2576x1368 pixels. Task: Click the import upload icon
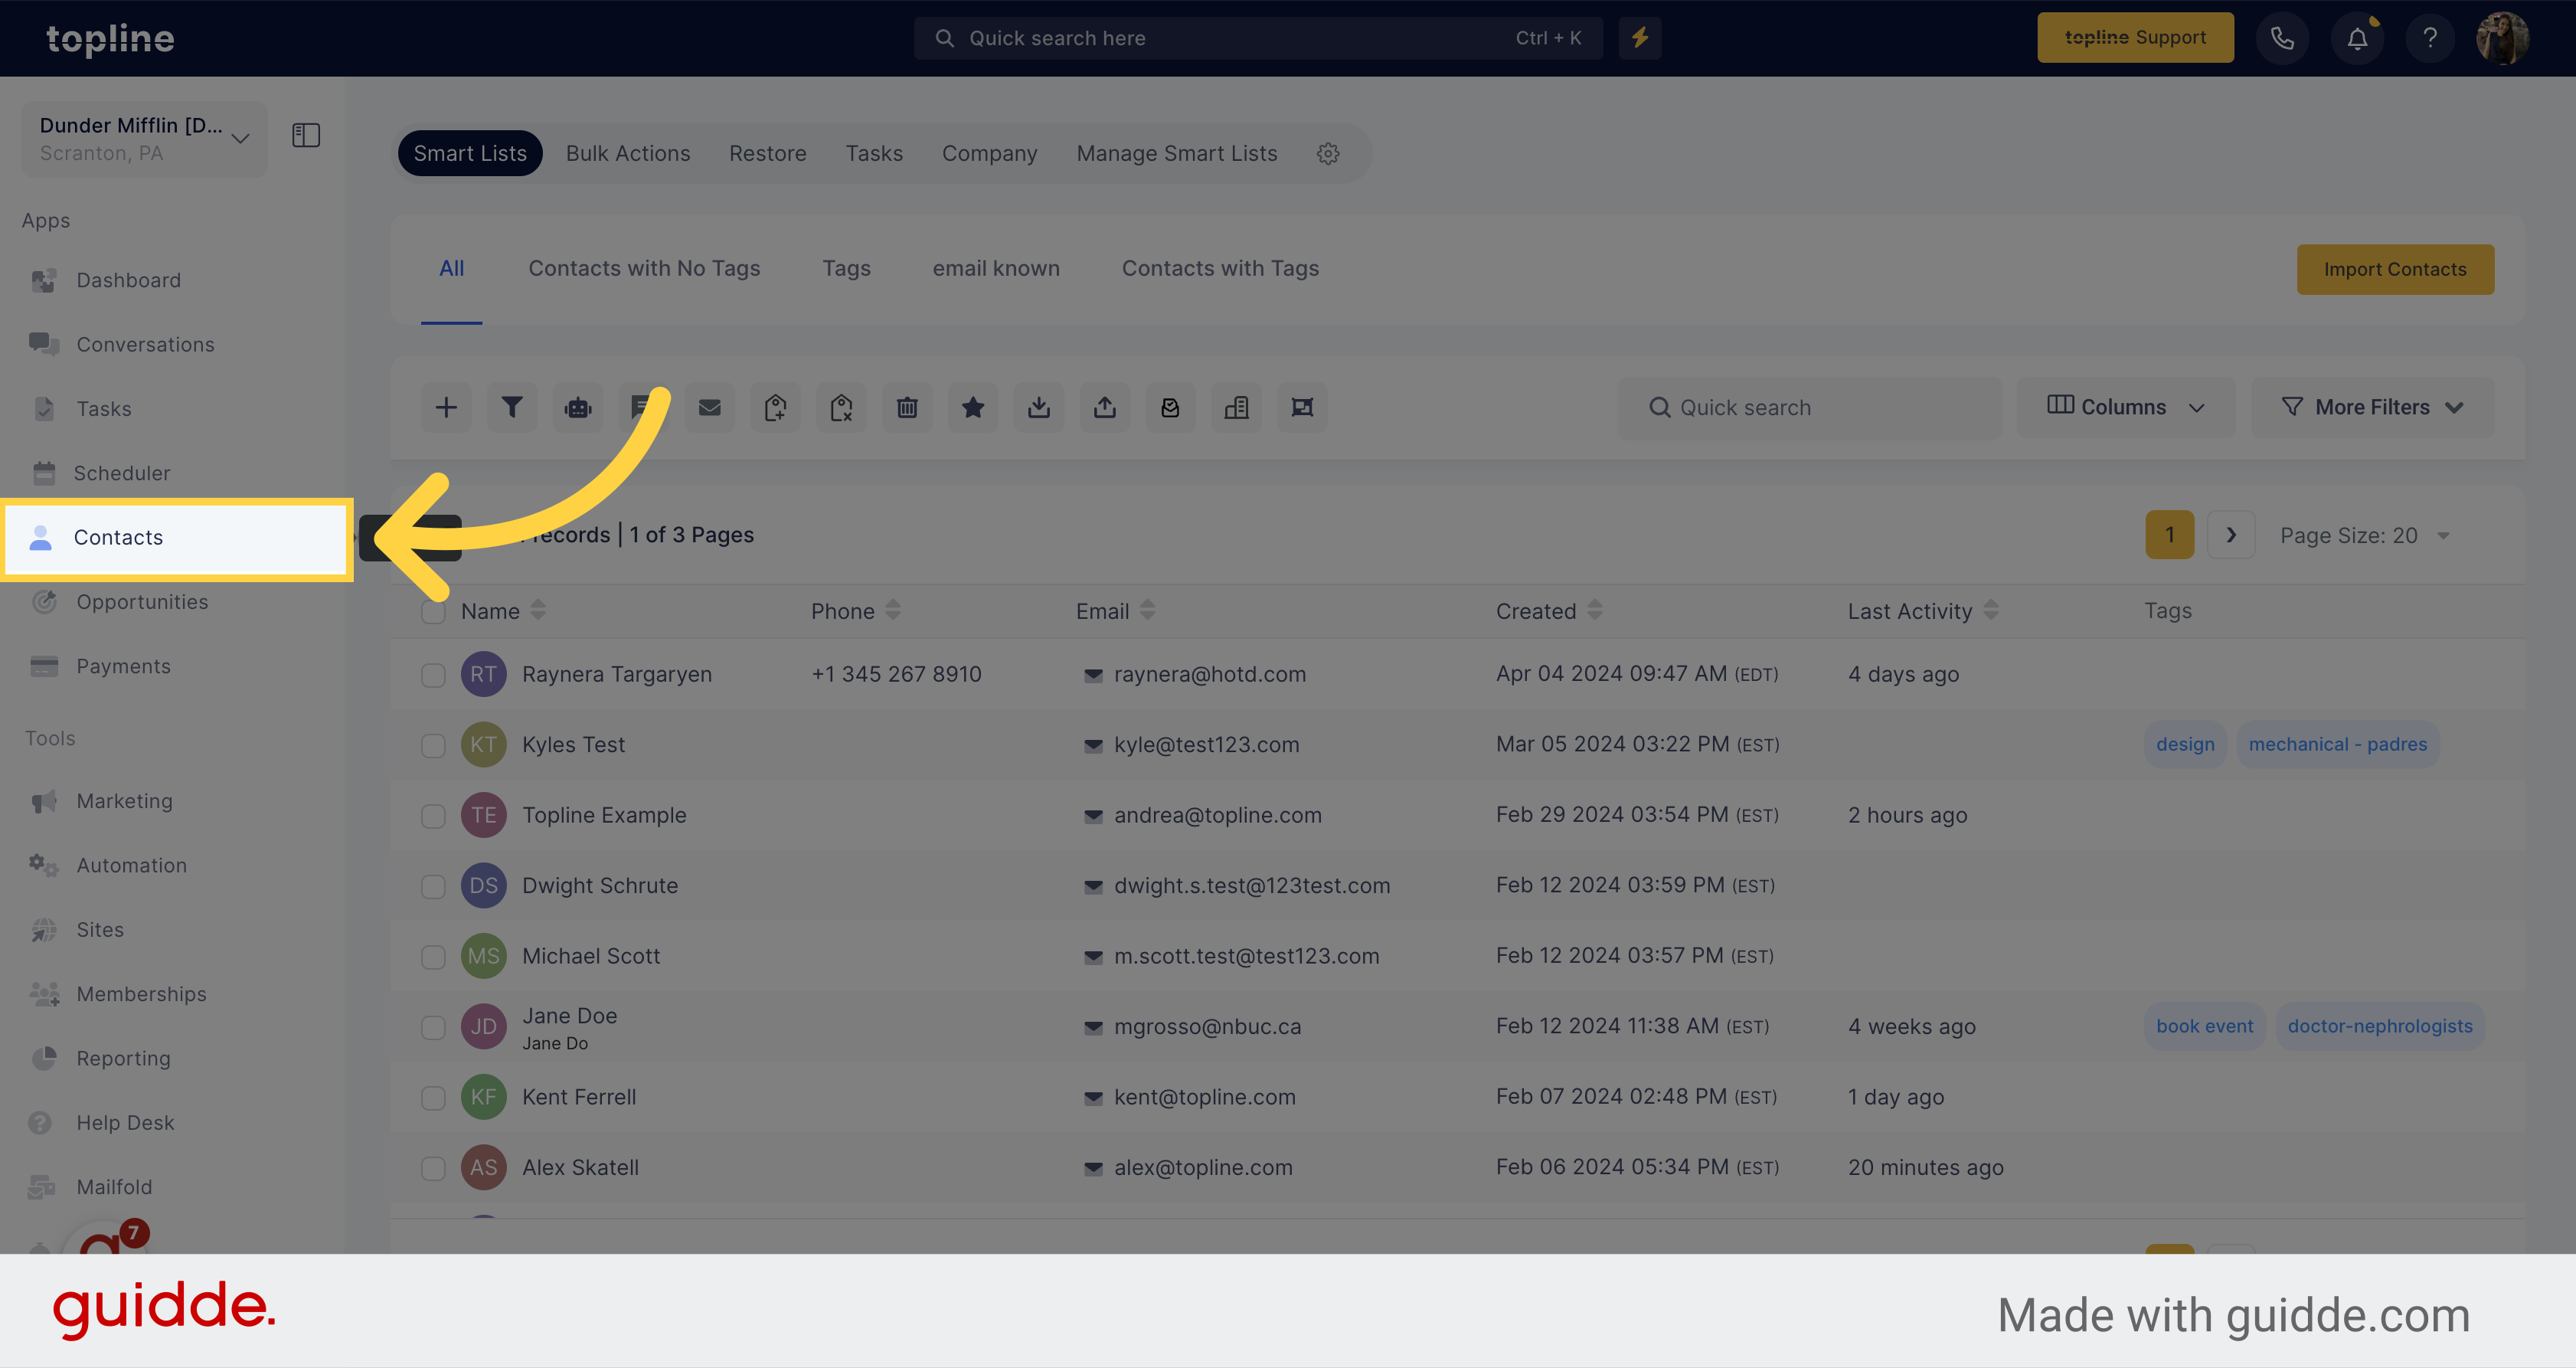[1105, 407]
